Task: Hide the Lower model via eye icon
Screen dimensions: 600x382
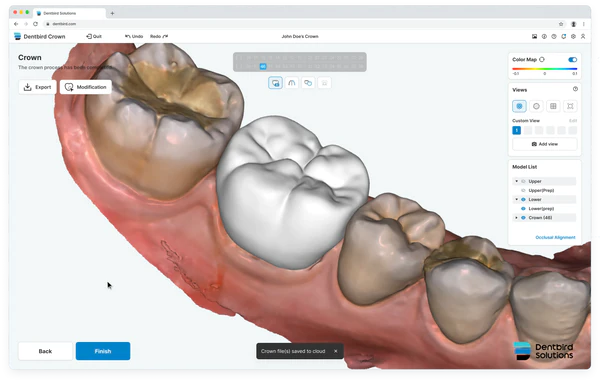Action: coord(523,199)
